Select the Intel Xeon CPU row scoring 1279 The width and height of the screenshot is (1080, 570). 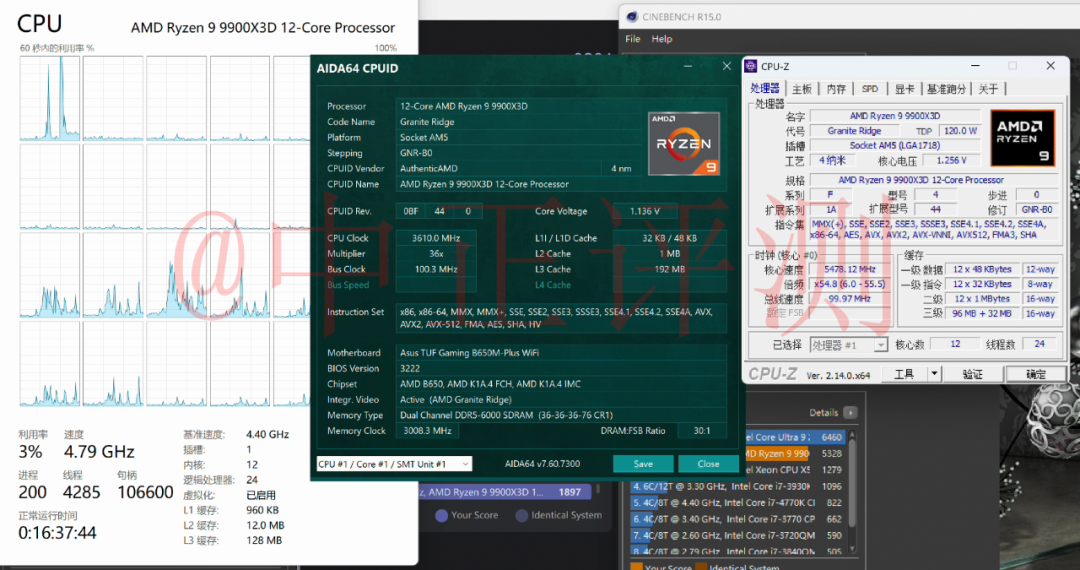pyautogui.click(x=795, y=469)
